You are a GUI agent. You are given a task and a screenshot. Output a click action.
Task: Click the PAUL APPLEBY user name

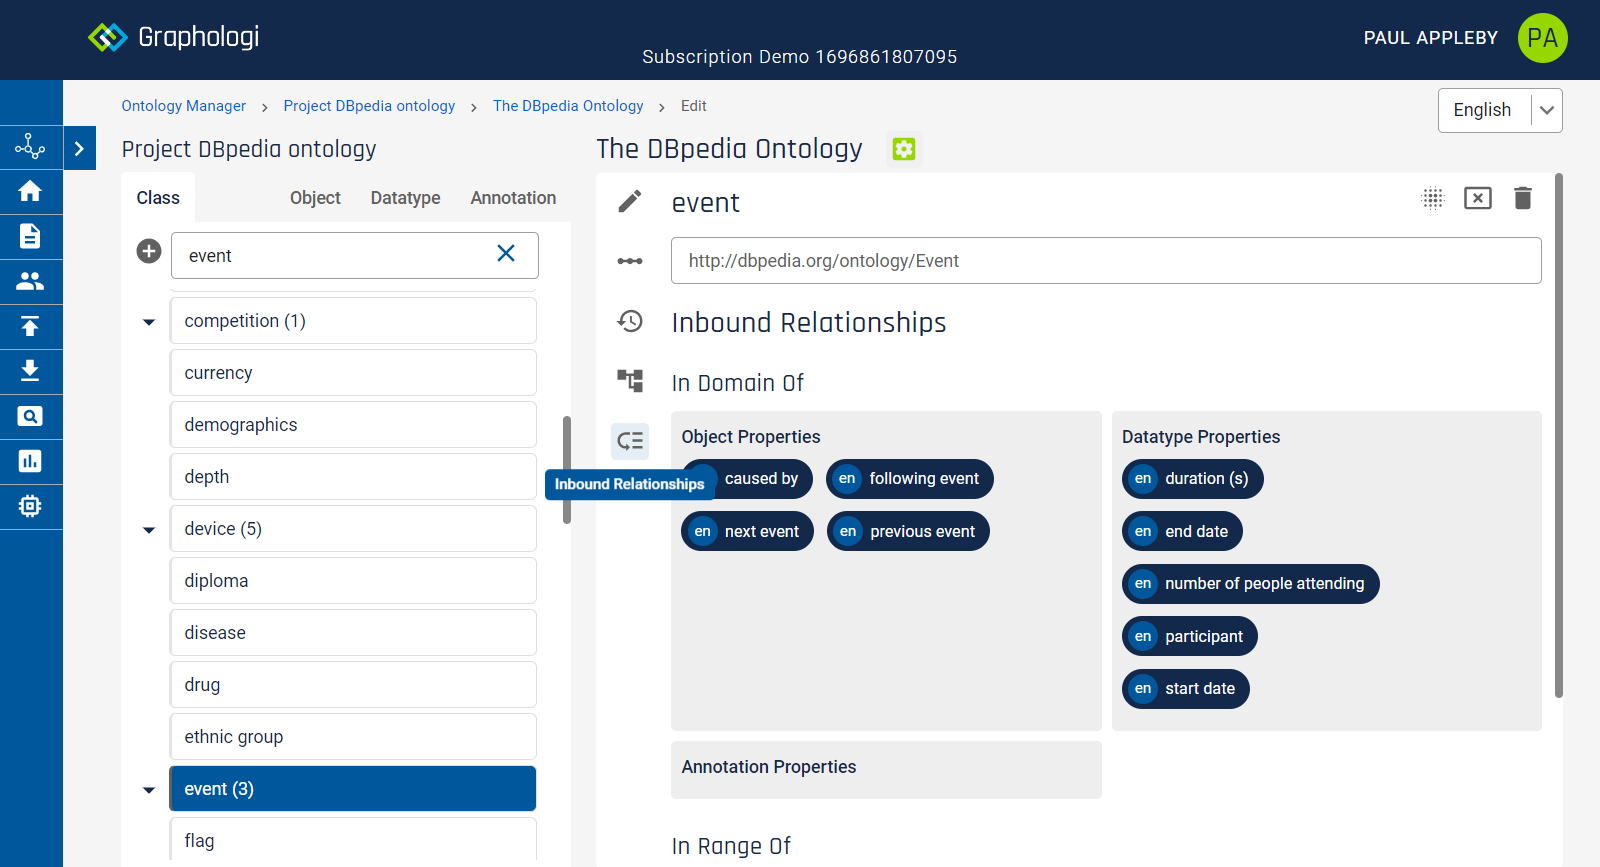point(1431,38)
